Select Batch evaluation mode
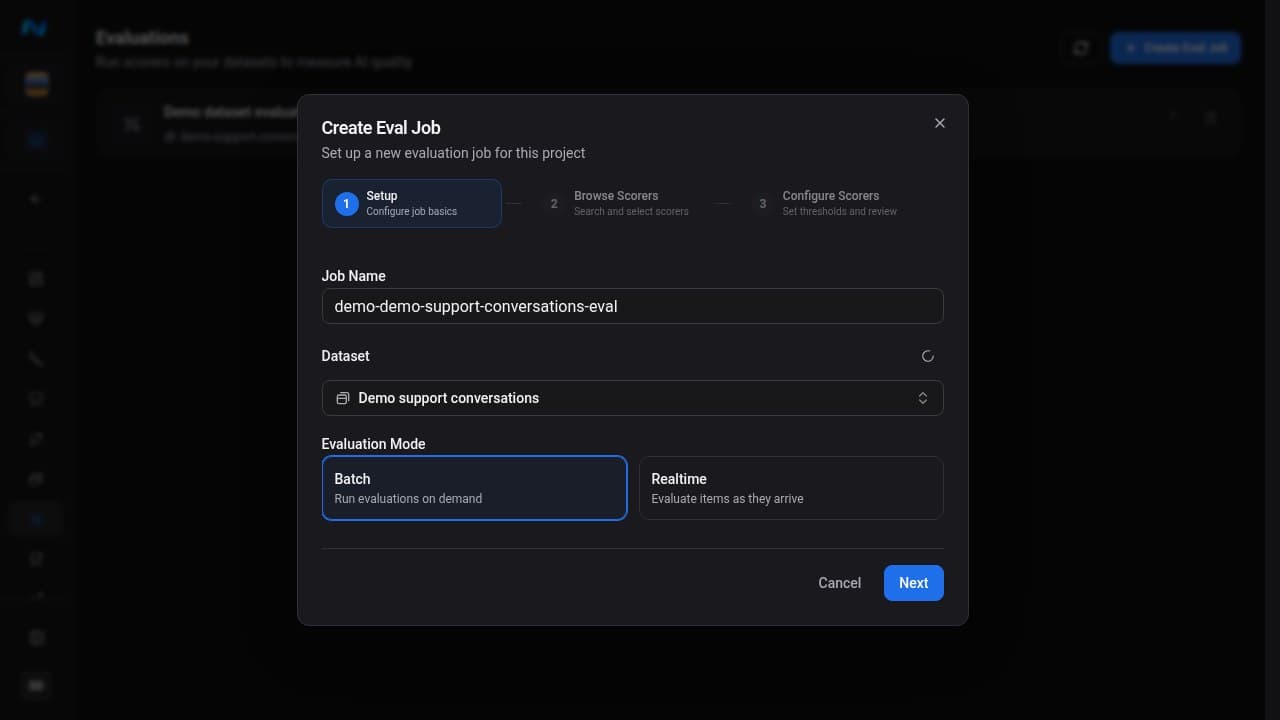The height and width of the screenshot is (720, 1280). 474,488
